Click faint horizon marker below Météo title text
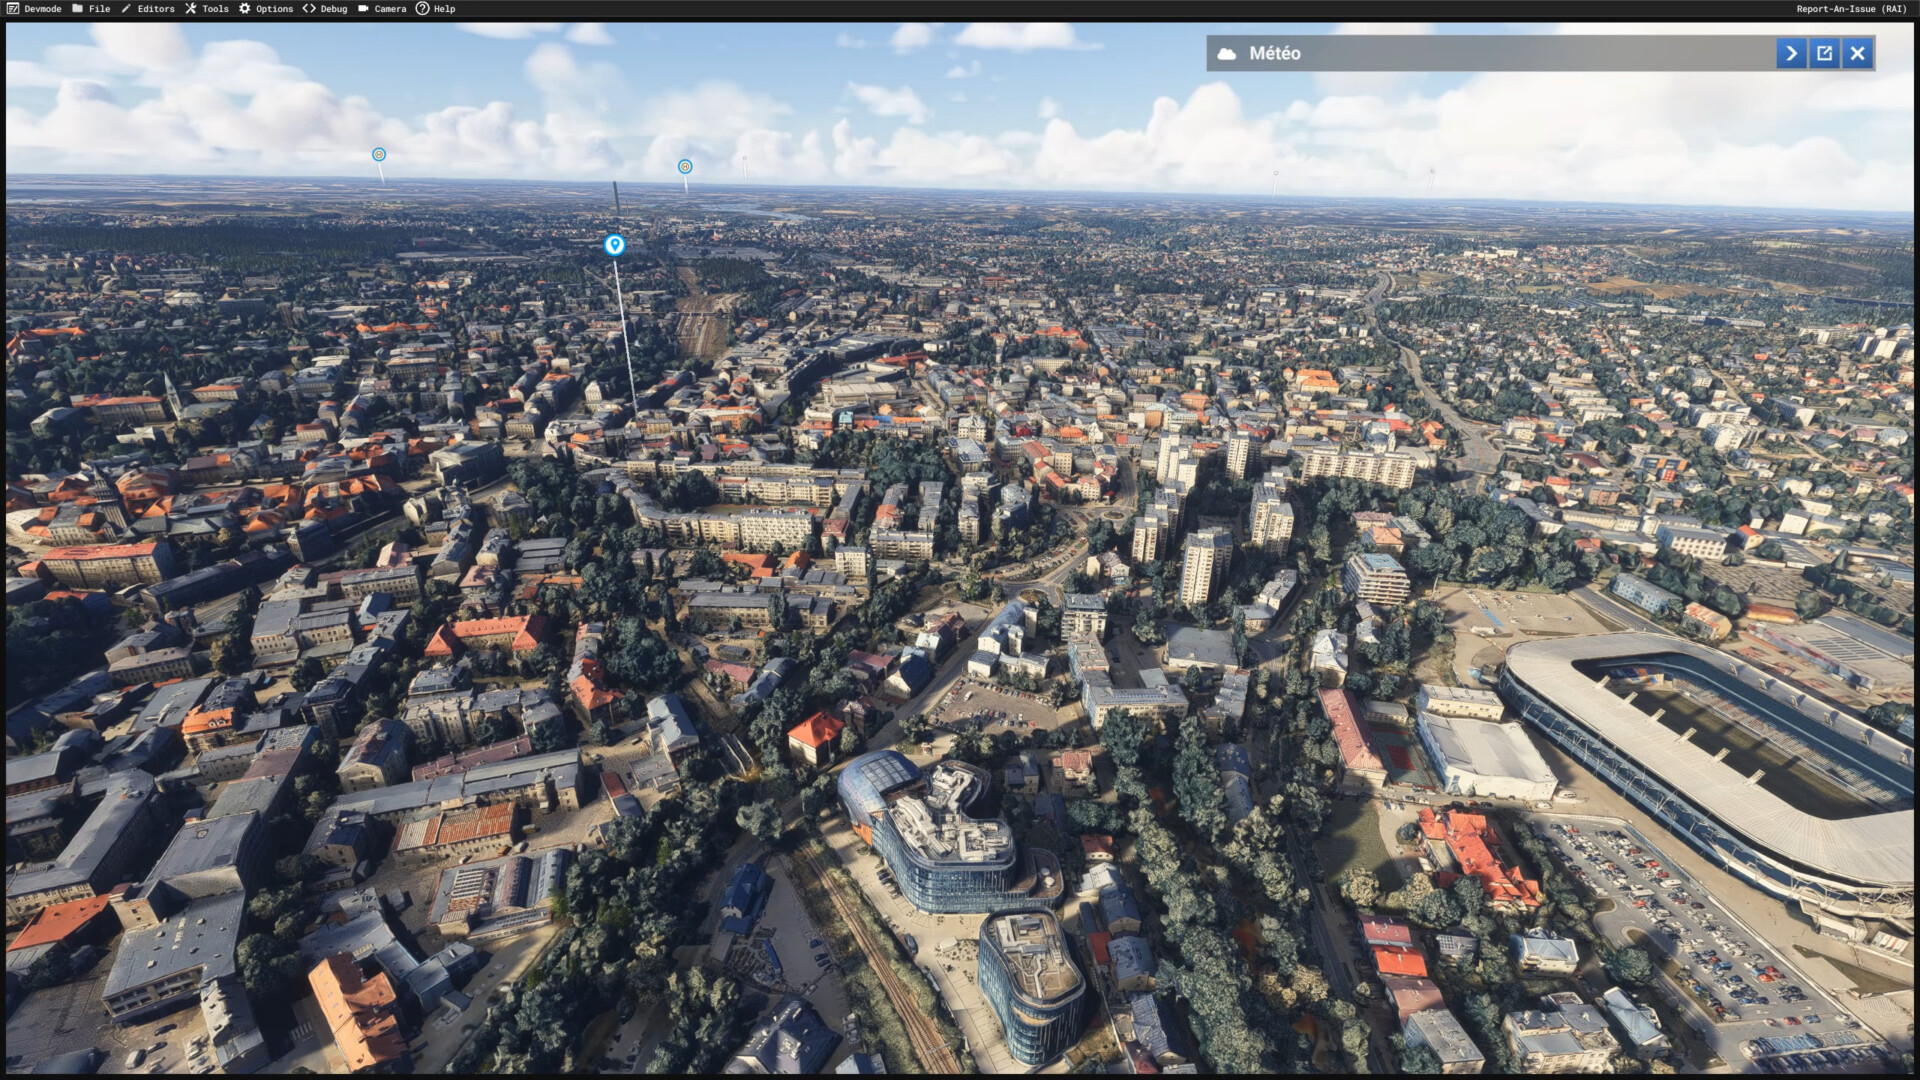Image resolution: width=1920 pixels, height=1080 pixels. (x=1275, y=174)
